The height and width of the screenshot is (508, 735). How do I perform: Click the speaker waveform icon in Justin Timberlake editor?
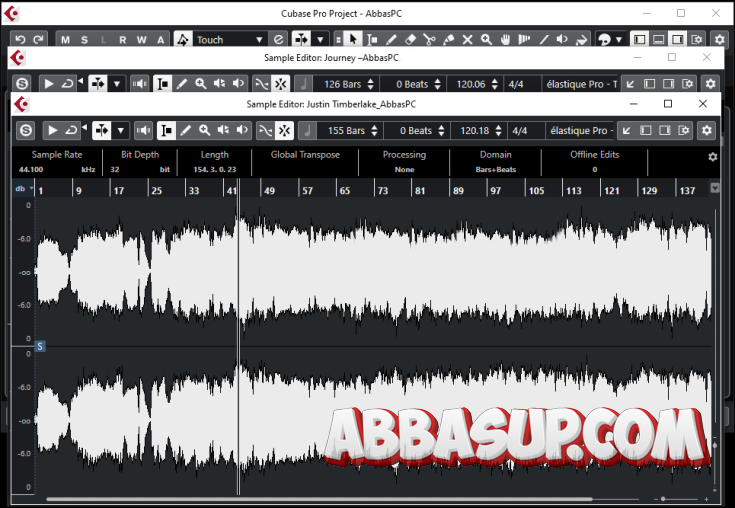point(143,130)
